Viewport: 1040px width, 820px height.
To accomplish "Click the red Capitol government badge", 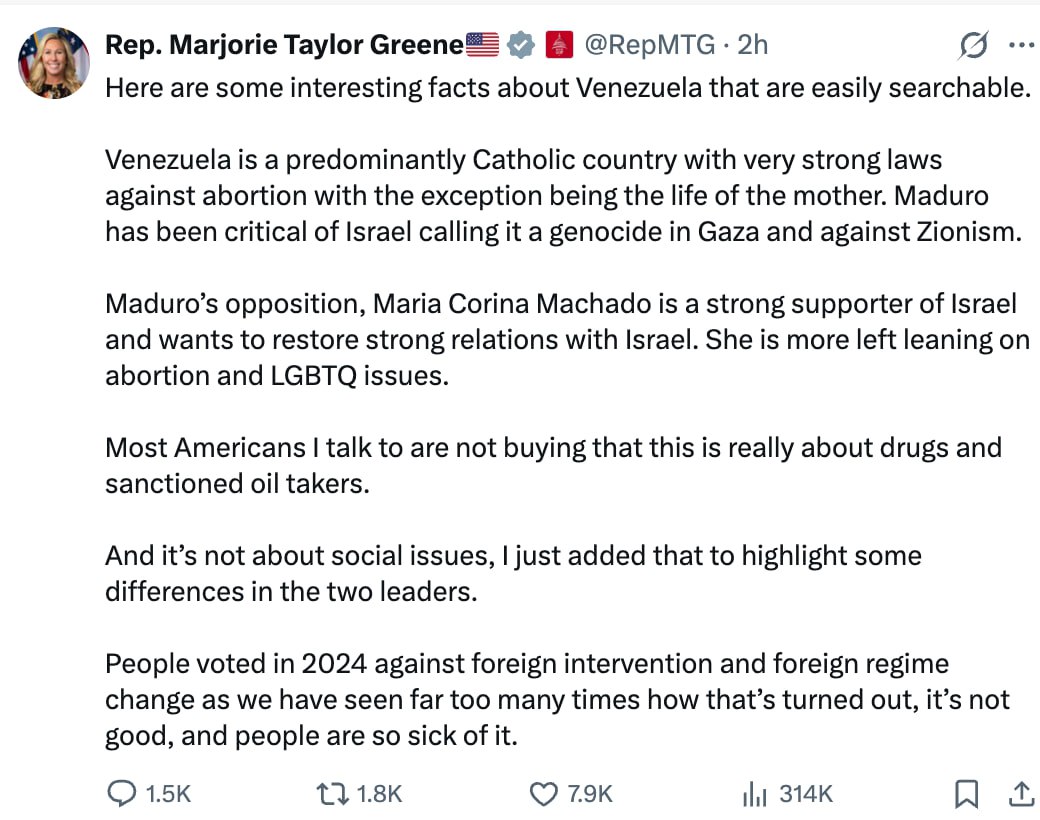I will 558,45.
